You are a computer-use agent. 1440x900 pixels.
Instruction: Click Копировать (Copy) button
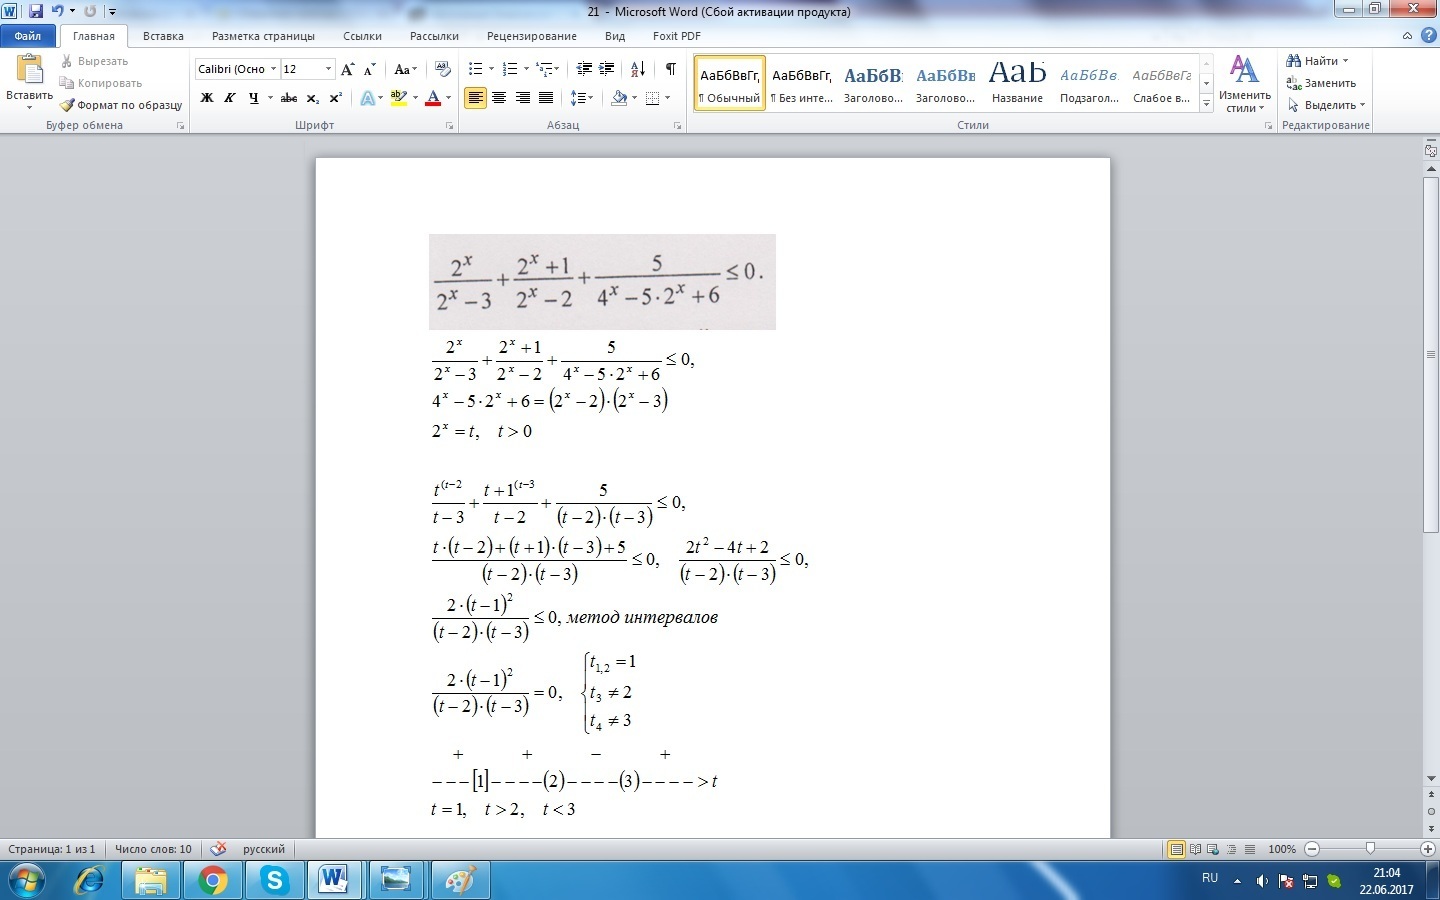click(101, 83)
